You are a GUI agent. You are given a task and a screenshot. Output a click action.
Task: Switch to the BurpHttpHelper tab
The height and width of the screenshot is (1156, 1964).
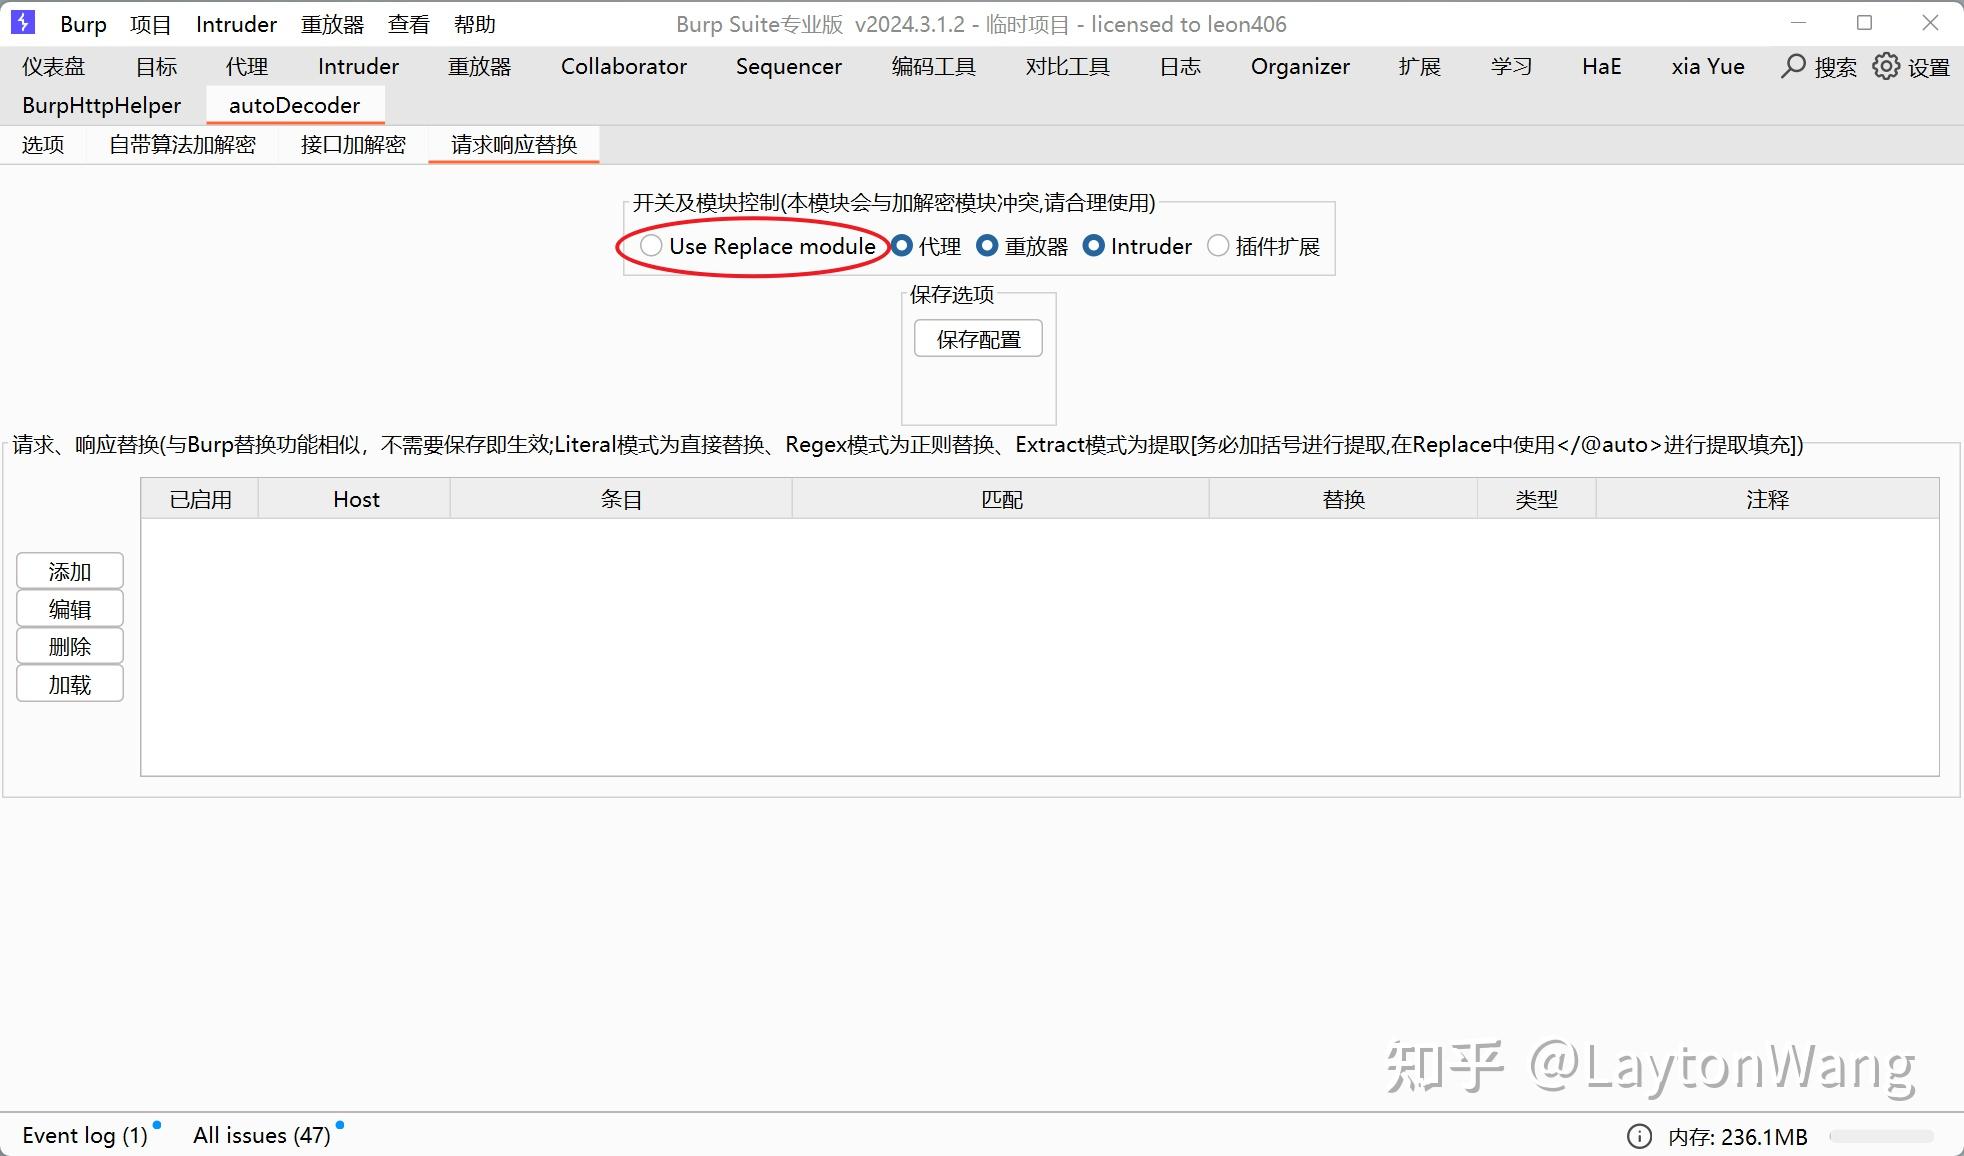pos(100,105)
